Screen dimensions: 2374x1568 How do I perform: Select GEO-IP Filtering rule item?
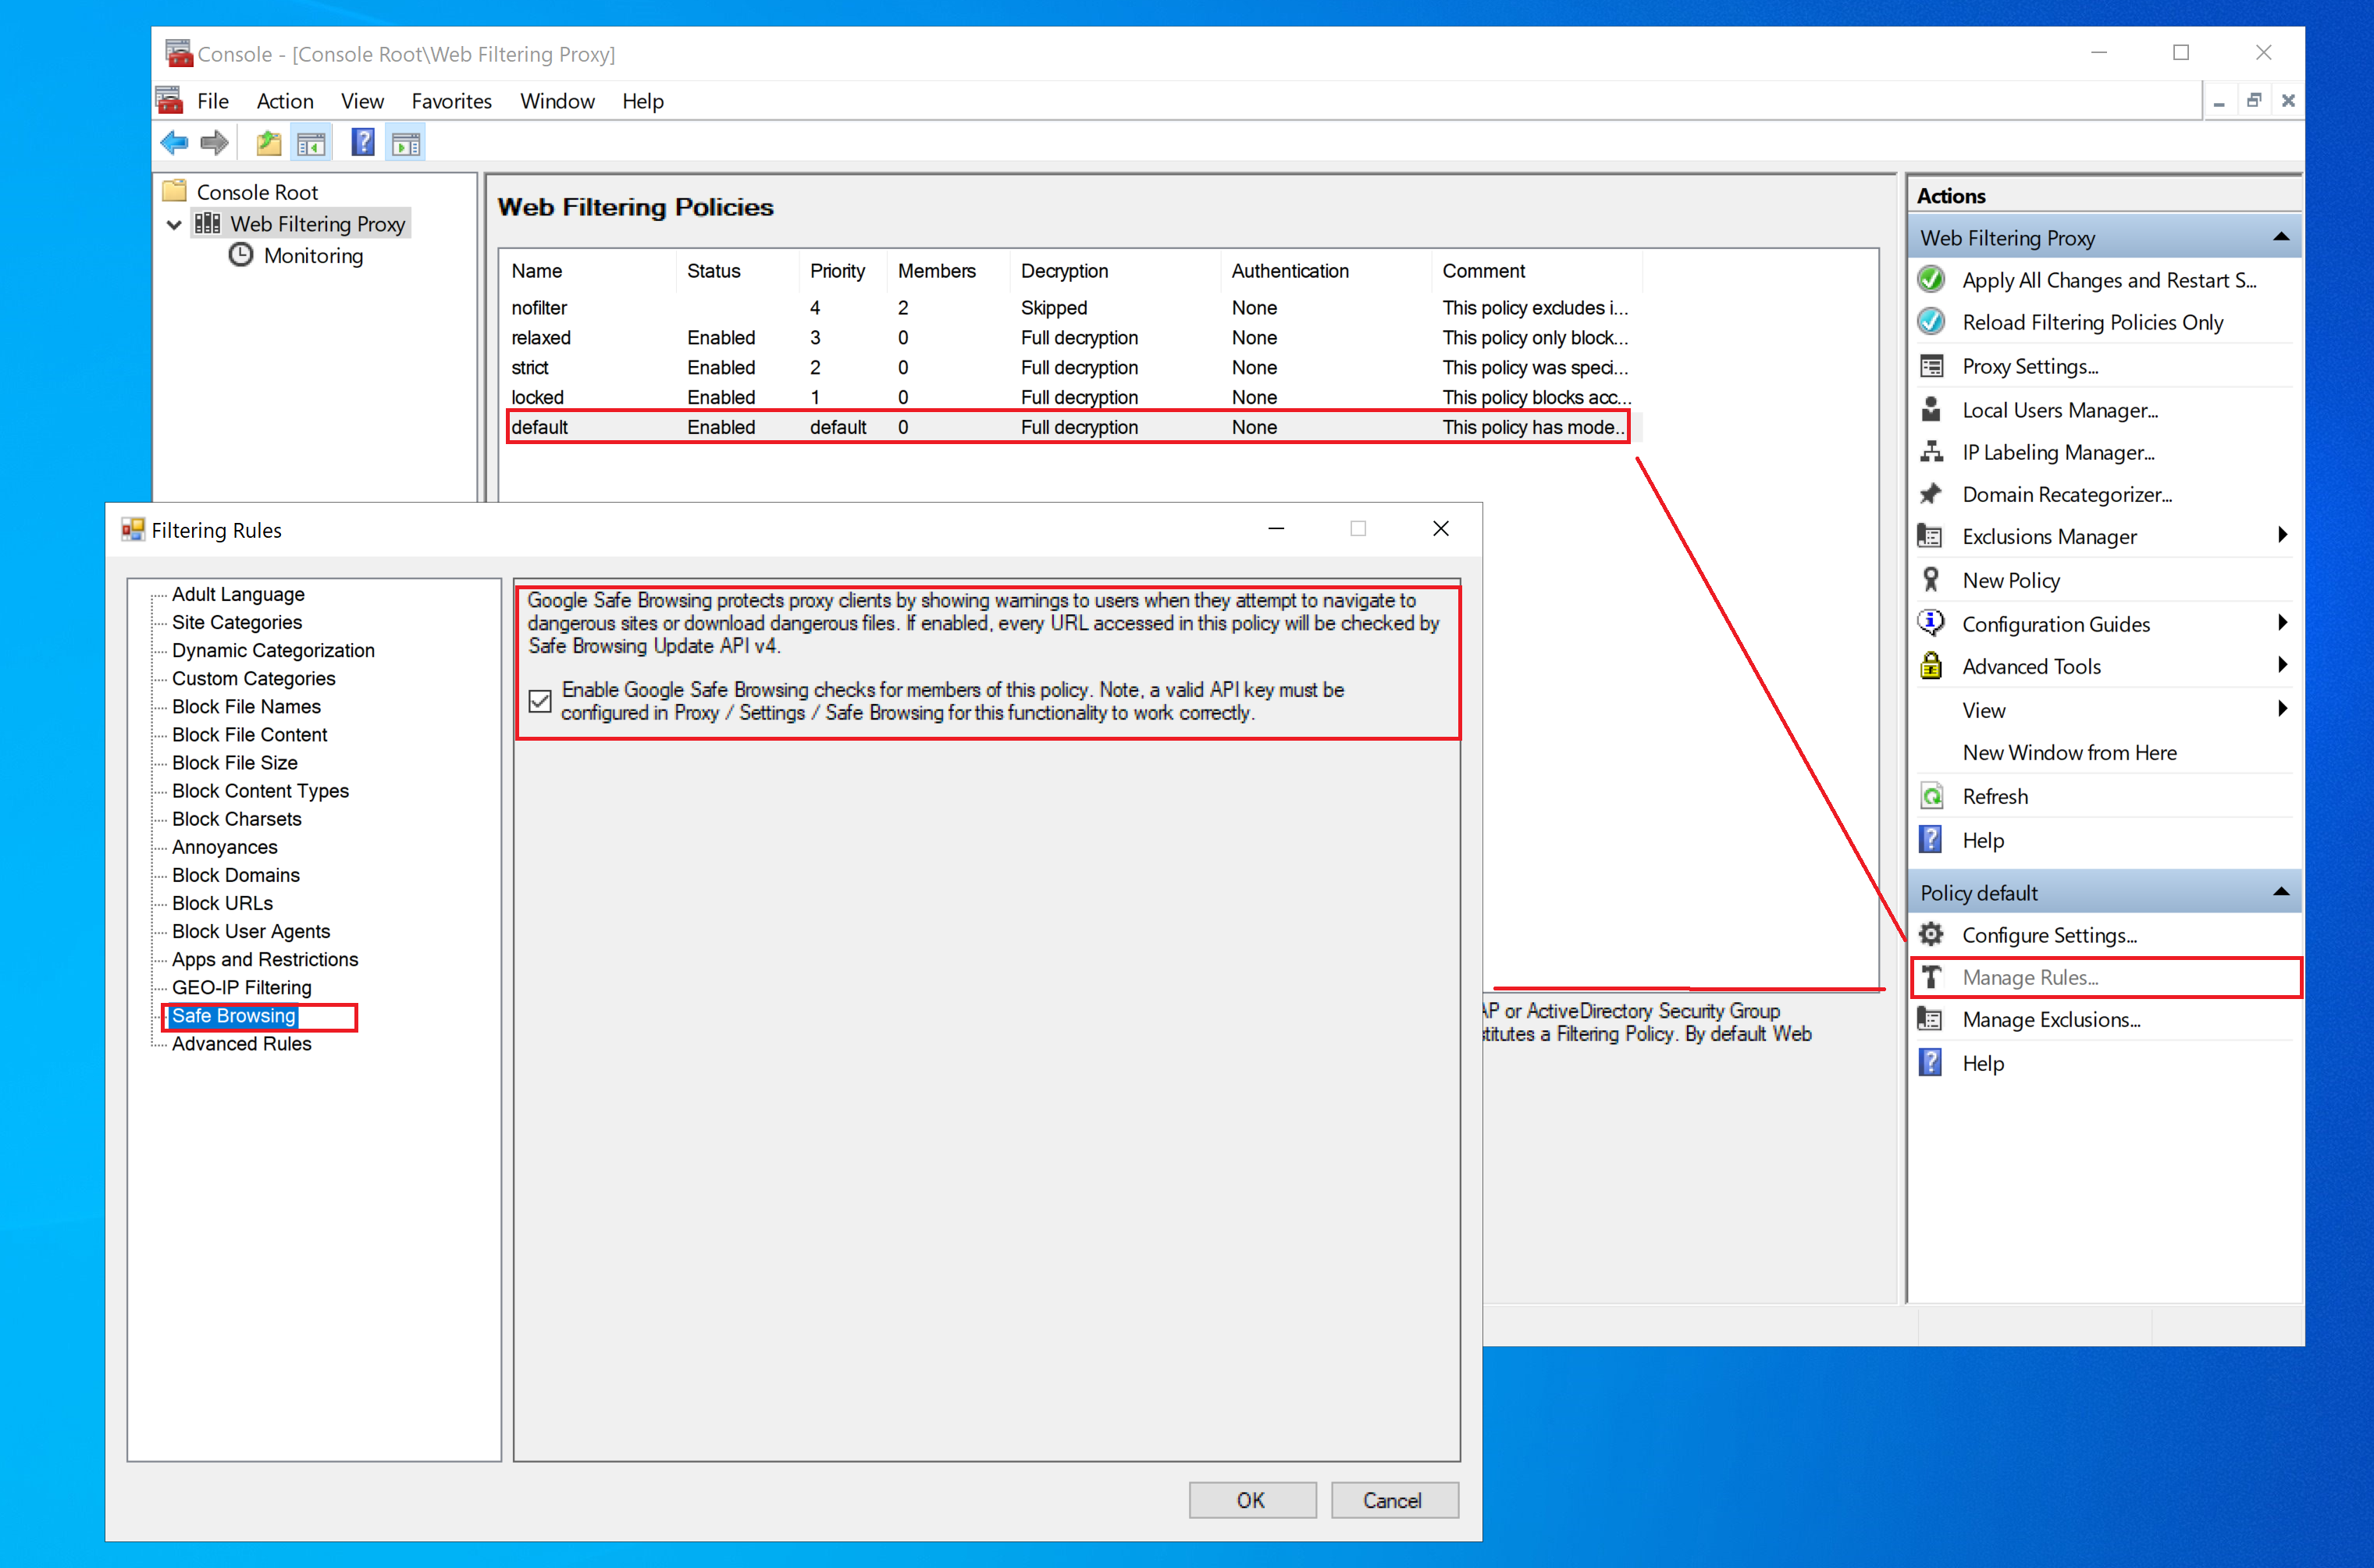point(241,987)
